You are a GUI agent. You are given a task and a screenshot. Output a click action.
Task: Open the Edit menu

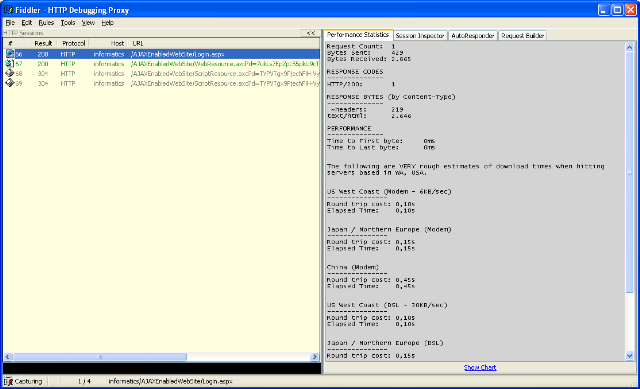(x=27, y=23)
